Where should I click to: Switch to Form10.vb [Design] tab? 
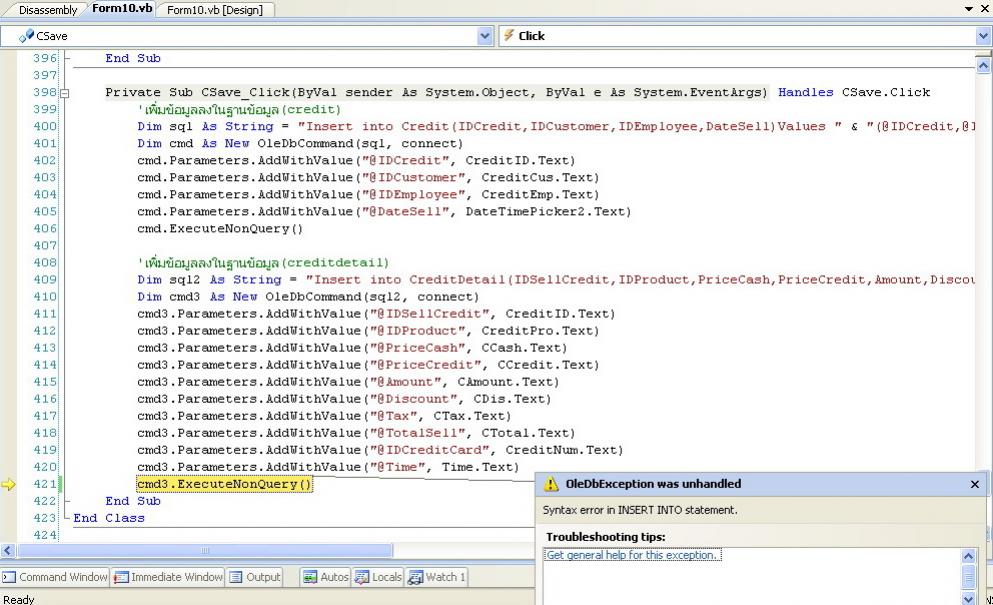click(x=214, y=10)
